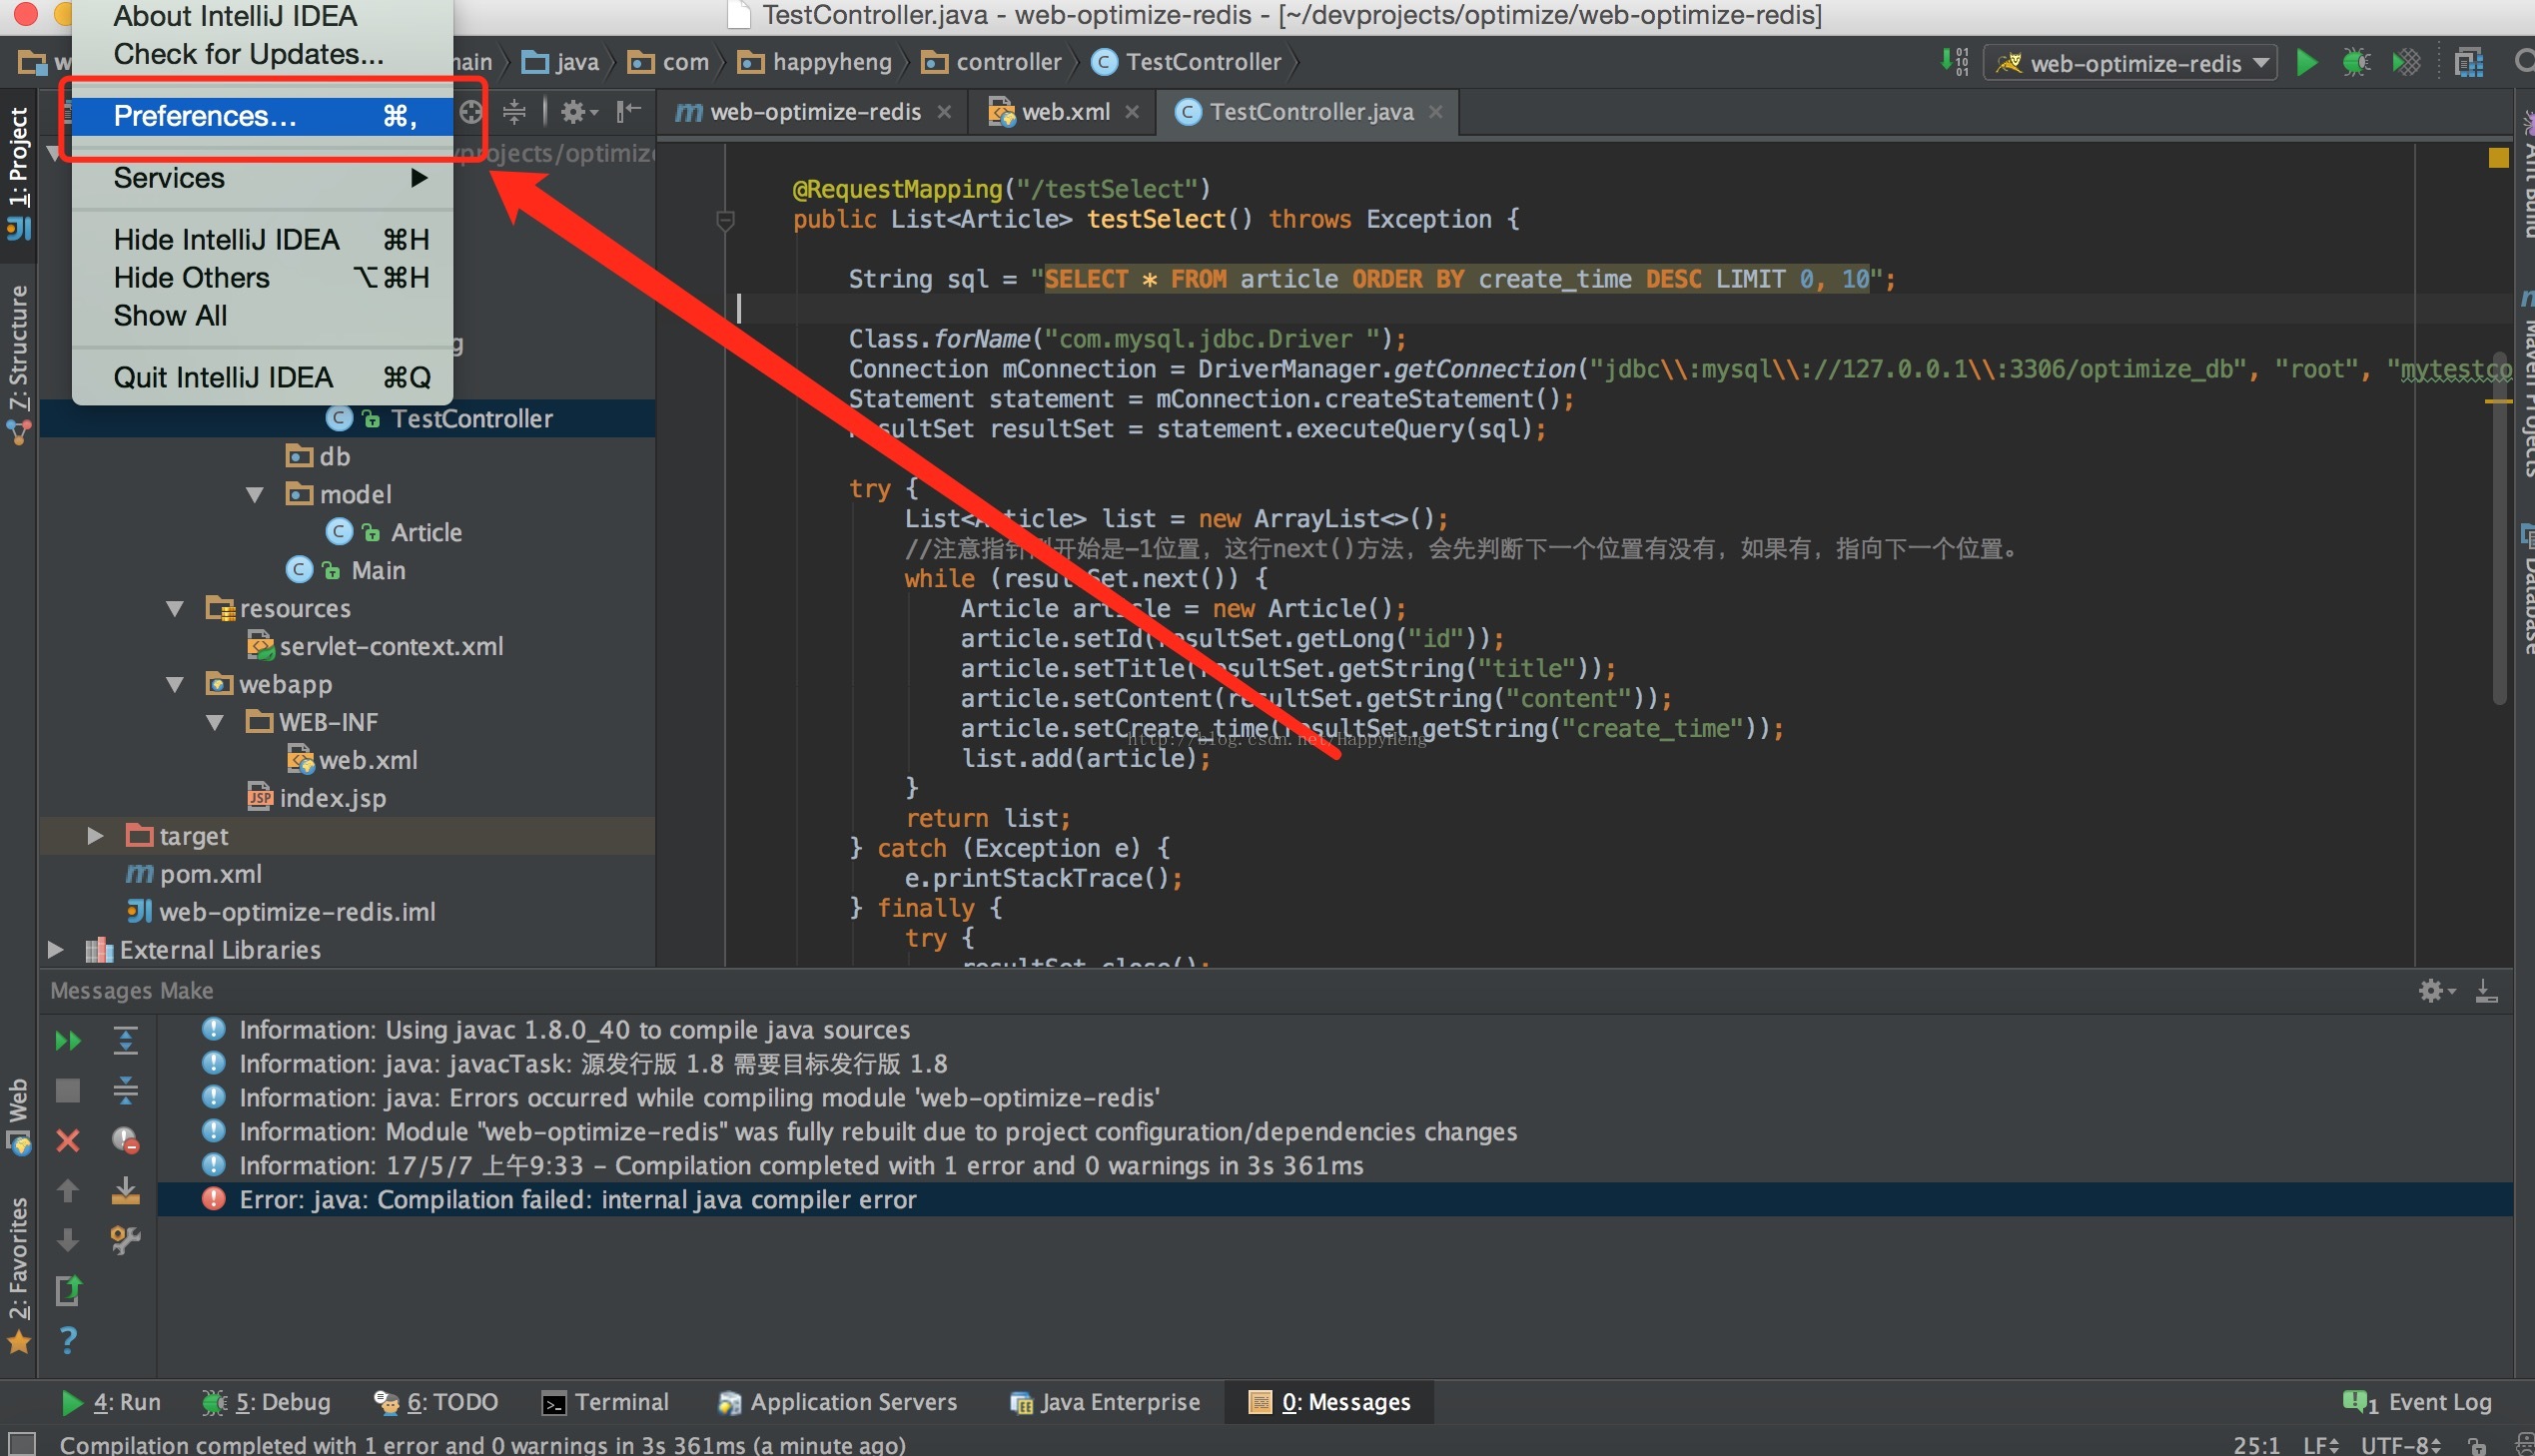Click scroll from source target icon
2535x1456 pixels.
click(x=471, y=112)
